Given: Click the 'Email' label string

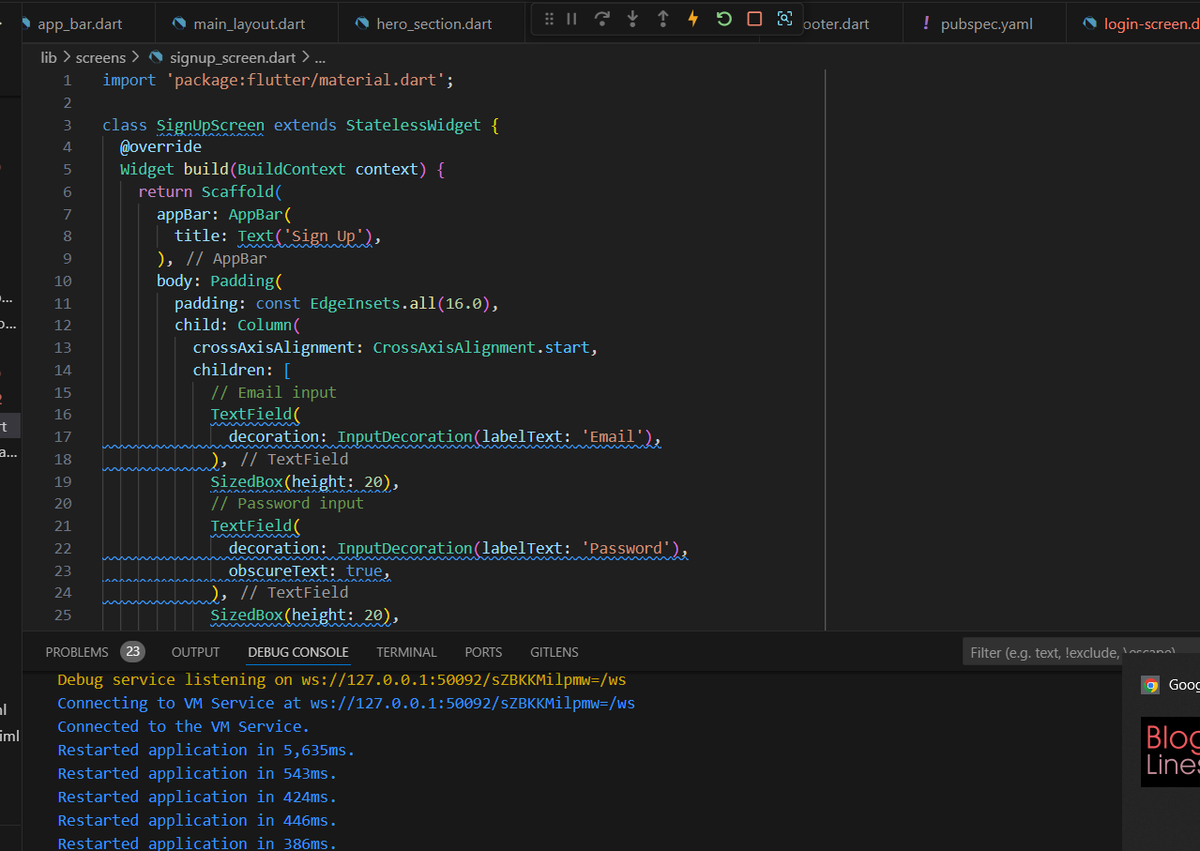Looking at the screenshot, I should pyautogui.click(x=613, y=436).
